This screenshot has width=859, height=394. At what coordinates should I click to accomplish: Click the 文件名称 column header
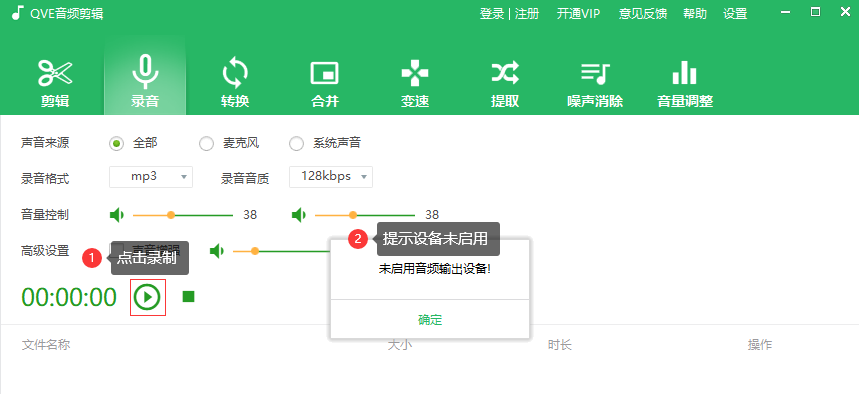tap(46, 345)
